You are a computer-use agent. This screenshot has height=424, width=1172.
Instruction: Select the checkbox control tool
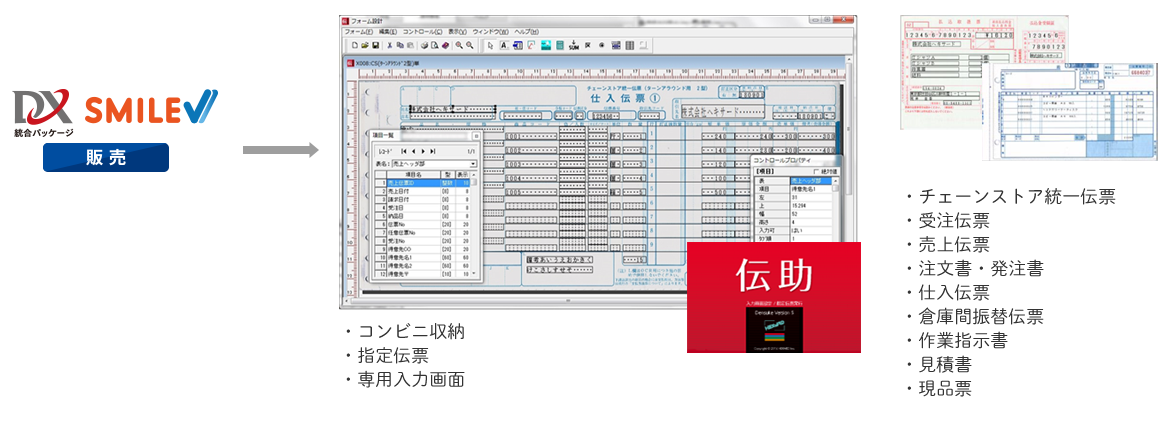coord(587,46)
